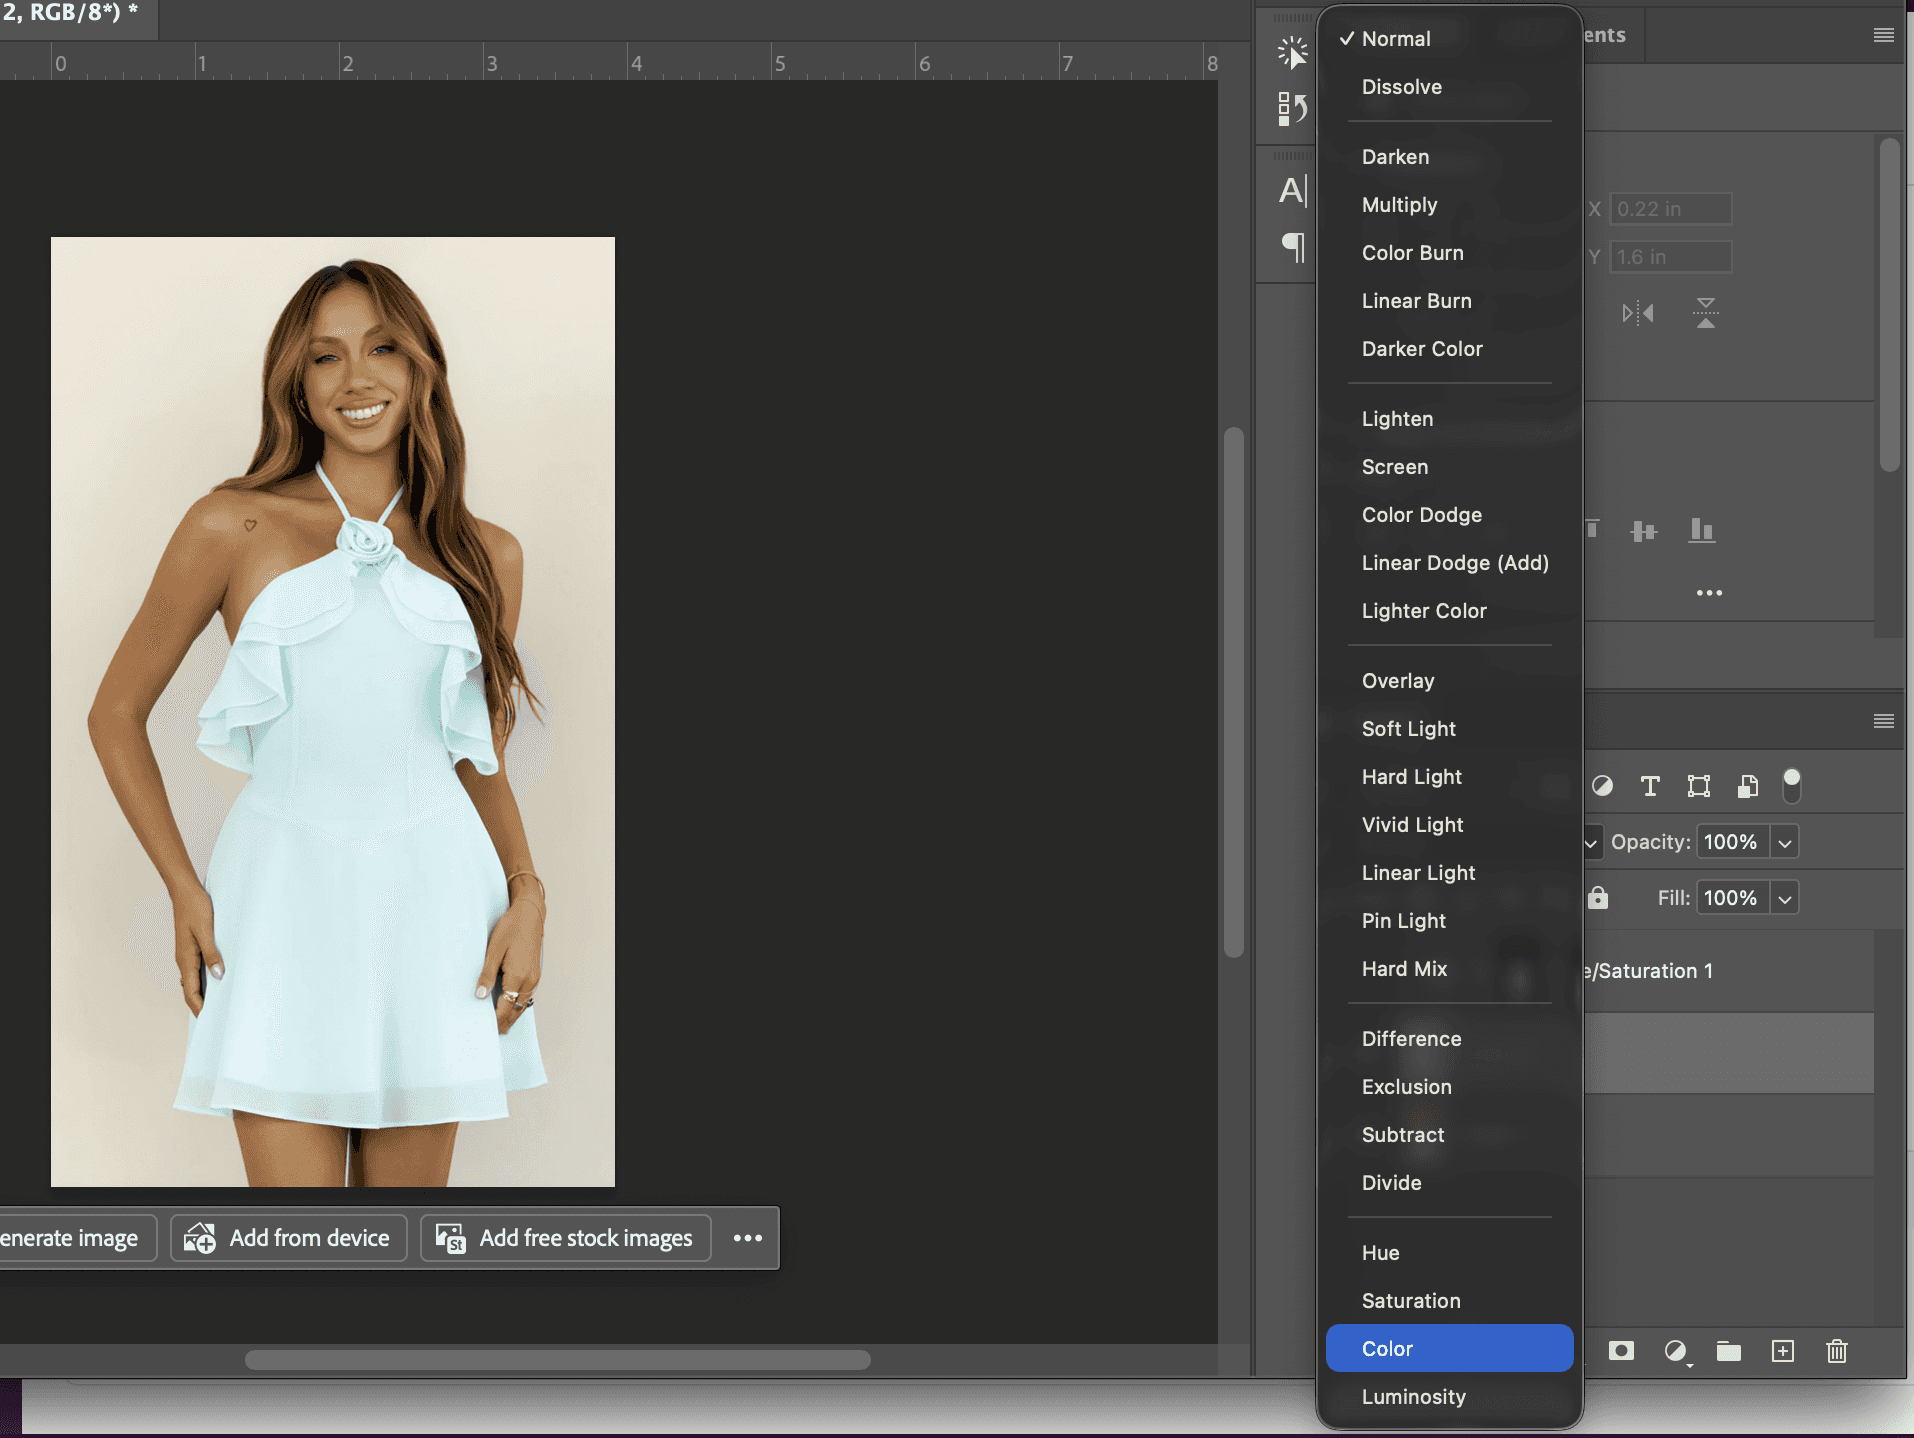The image size is (1914, 1438).
Task: Click the Add free stock images button
Action: [x=565, y=1238]
